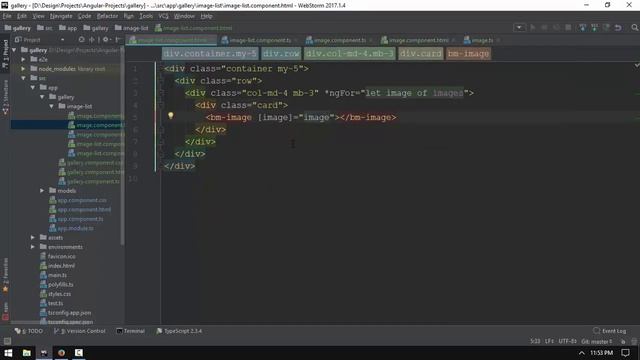
Task: Open Windows notification center icon
Action: tap(625, 353)
